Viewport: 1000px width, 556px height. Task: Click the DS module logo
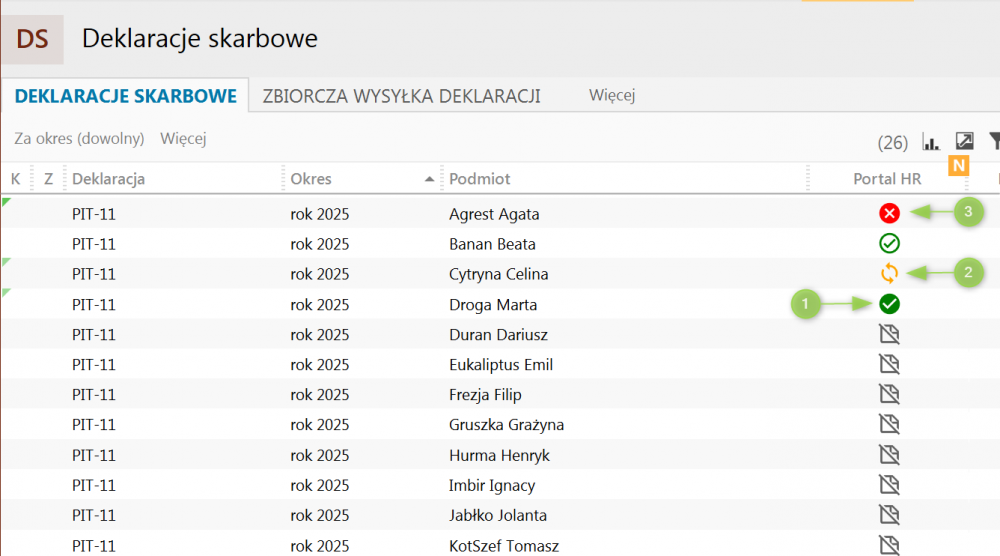(32, 40)
